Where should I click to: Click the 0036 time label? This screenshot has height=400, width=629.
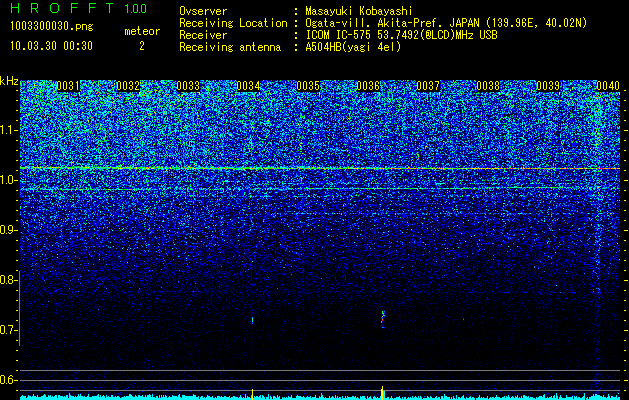[x=368, y=86]
